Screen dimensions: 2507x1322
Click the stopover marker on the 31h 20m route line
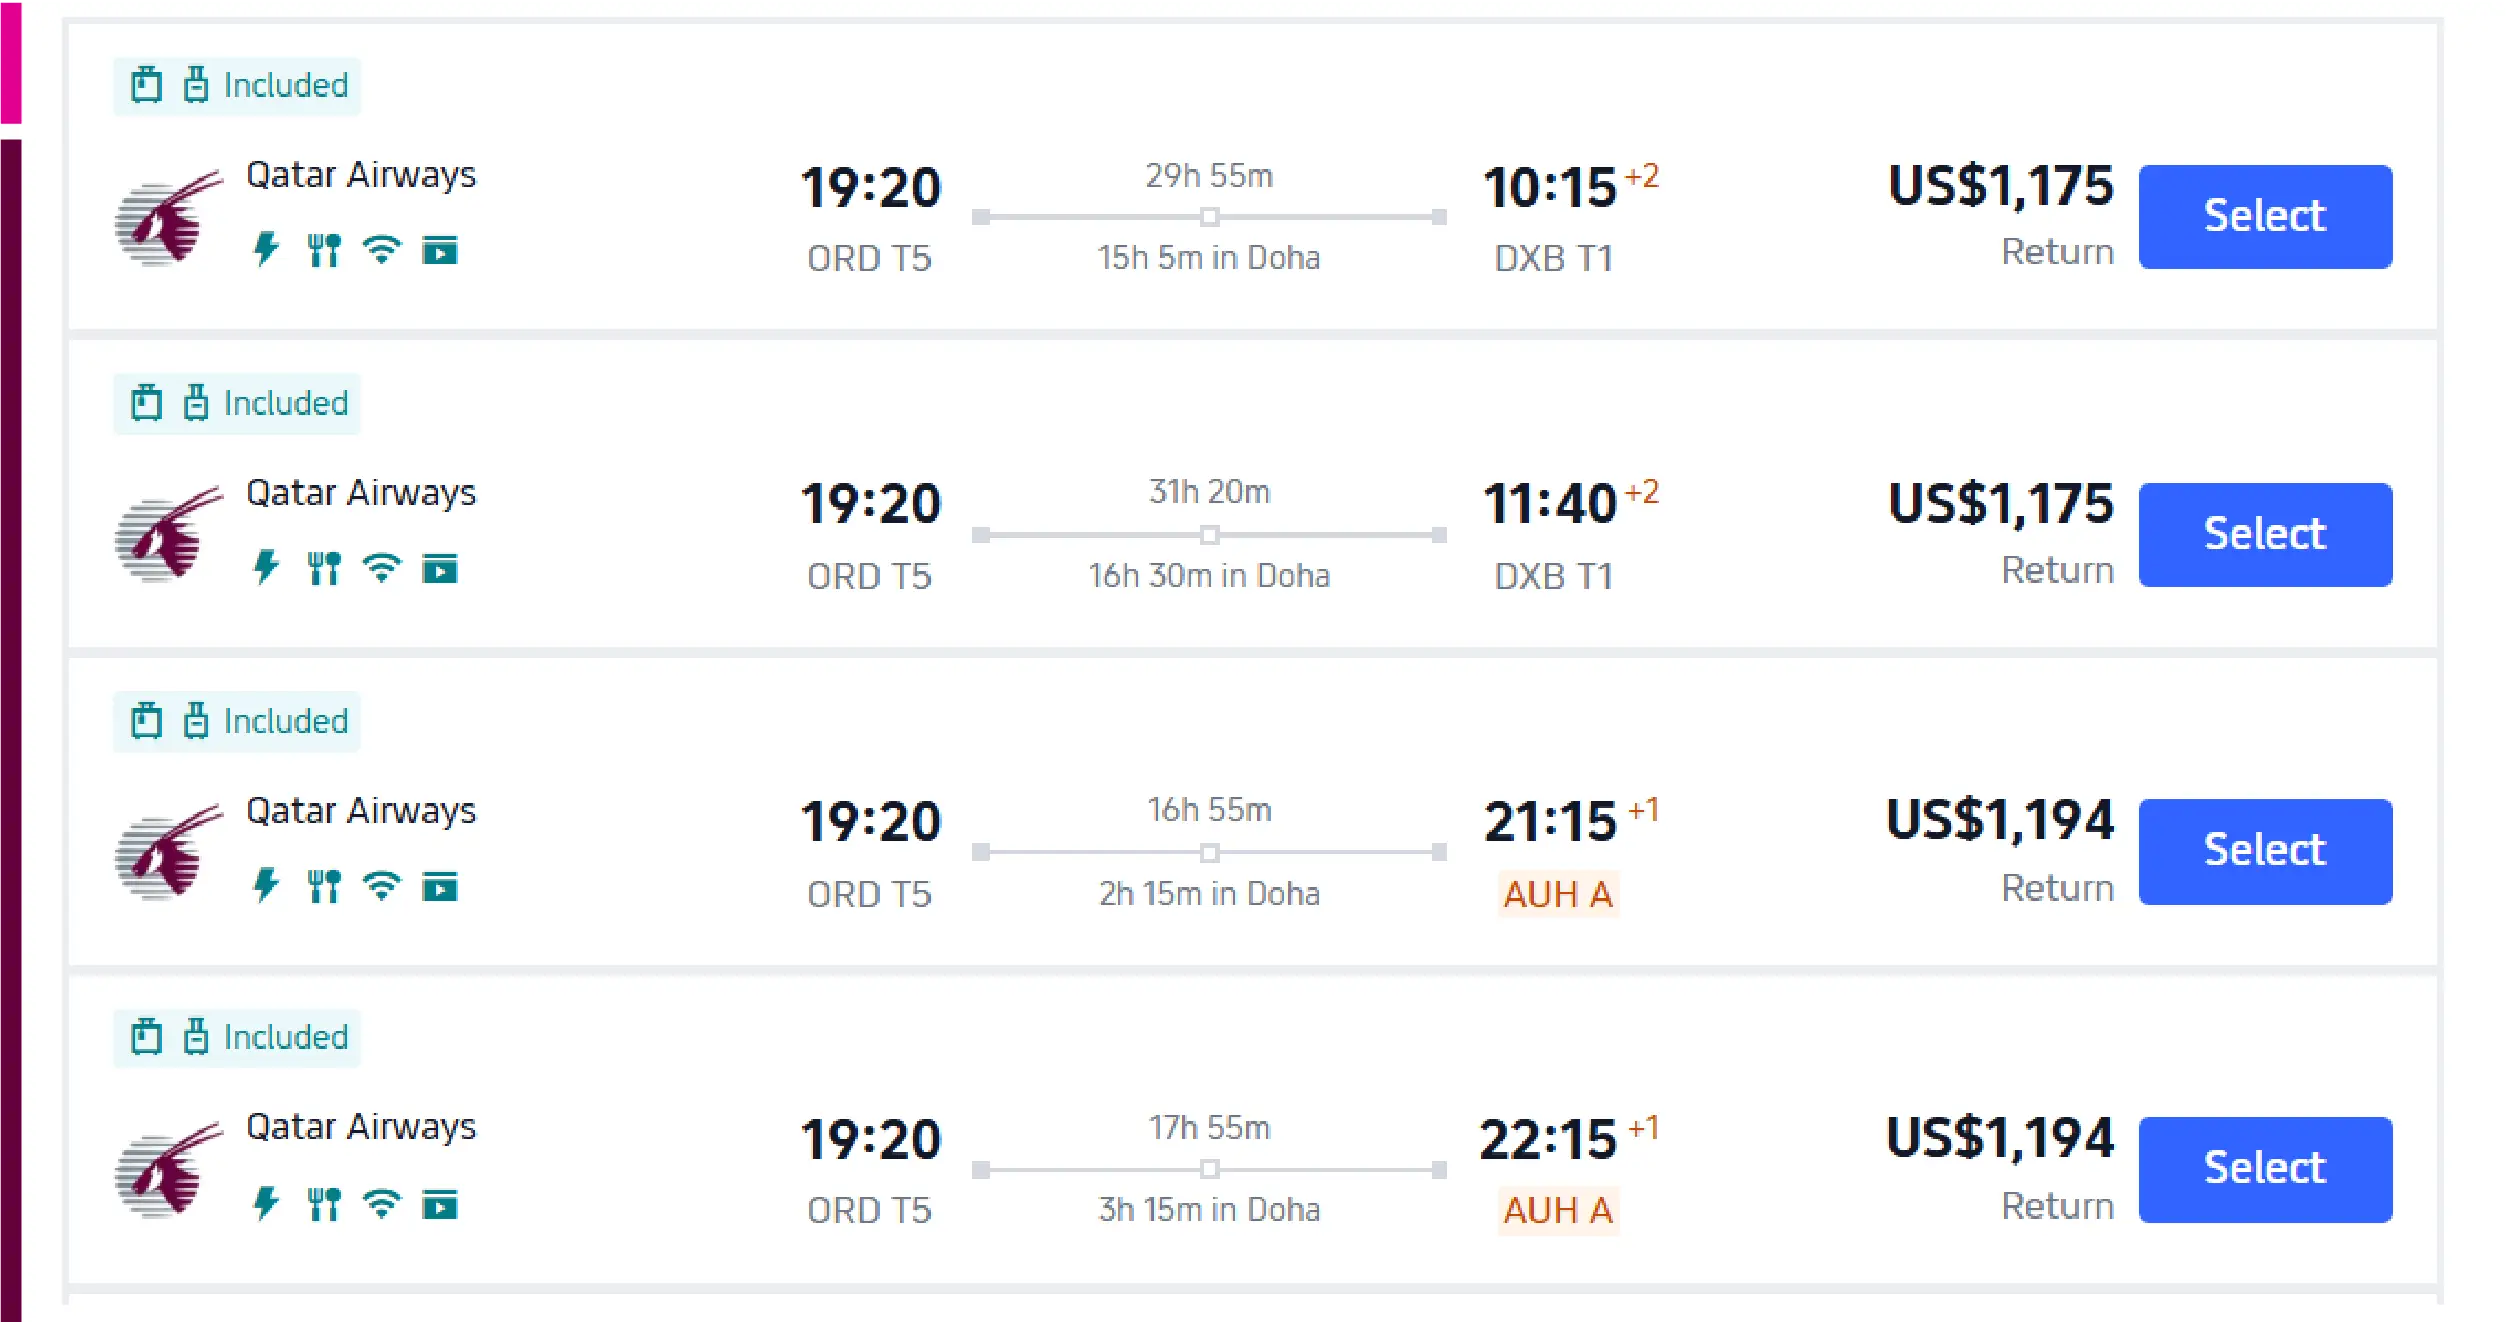coord(1209,535)
